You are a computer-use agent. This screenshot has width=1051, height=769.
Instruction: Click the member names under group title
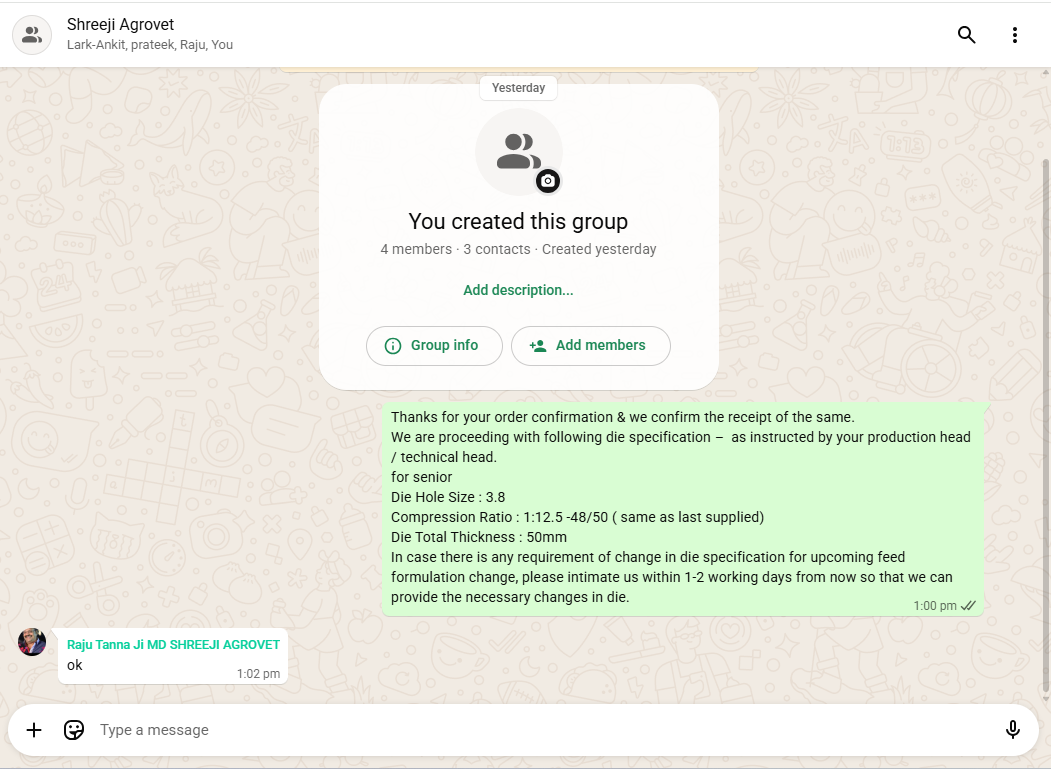(150, 45)
